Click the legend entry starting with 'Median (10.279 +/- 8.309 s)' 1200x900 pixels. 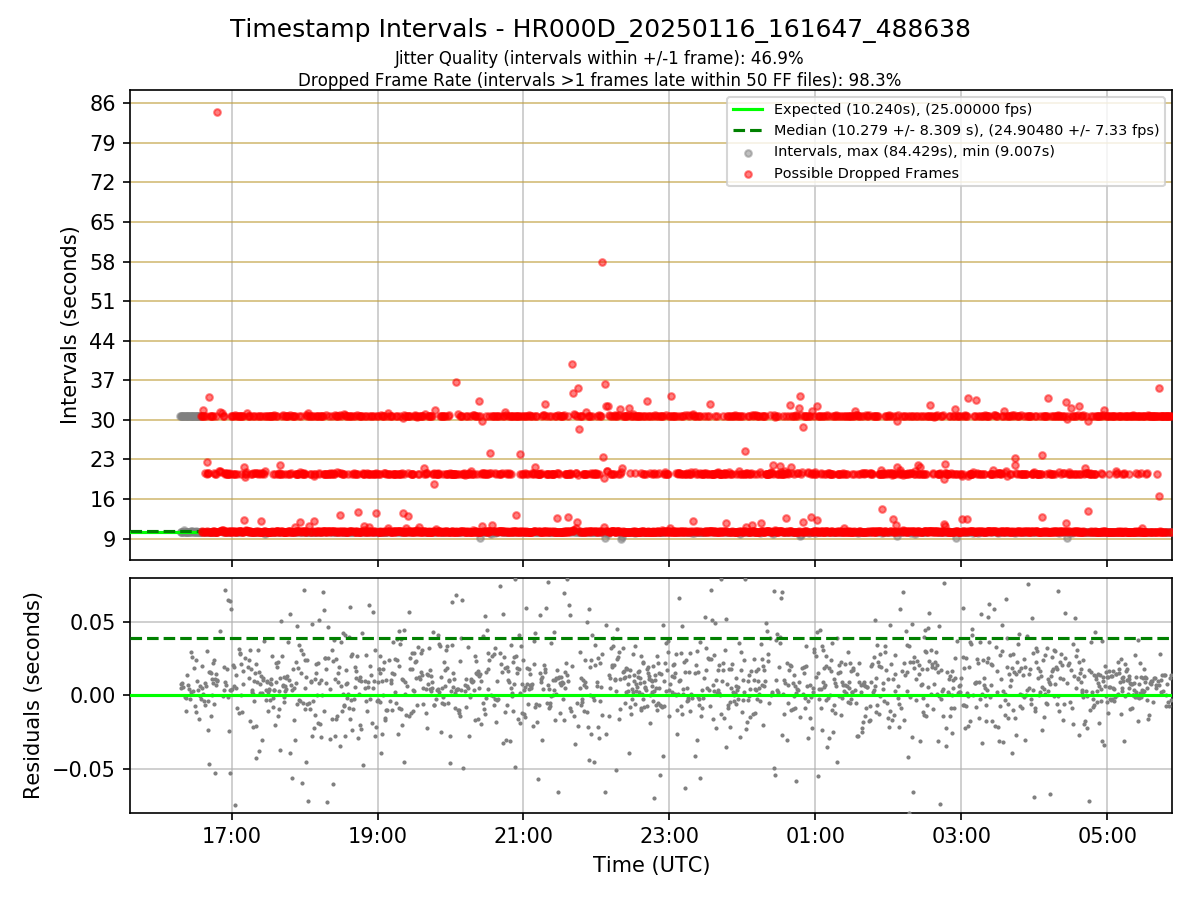[966, 130]
